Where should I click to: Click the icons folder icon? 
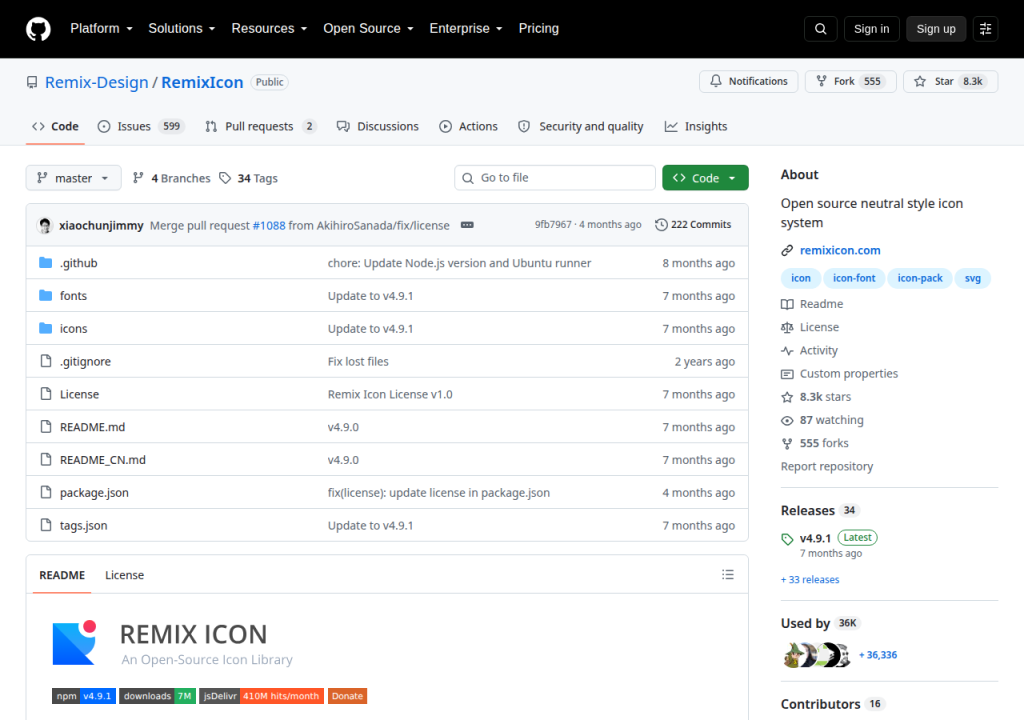pyautogui.click(x=45, y=328)
